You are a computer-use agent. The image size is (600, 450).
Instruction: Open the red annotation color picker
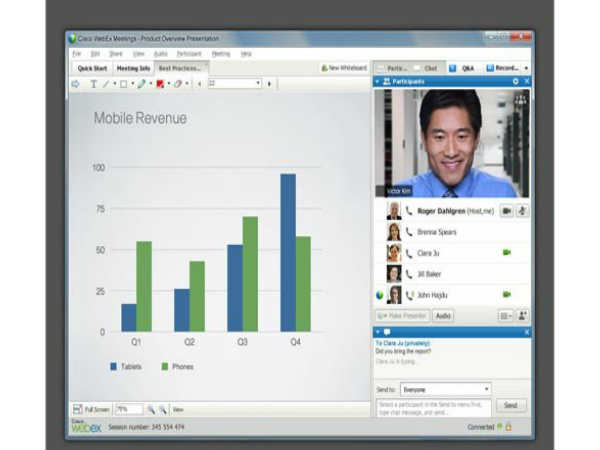pos(160,83)
